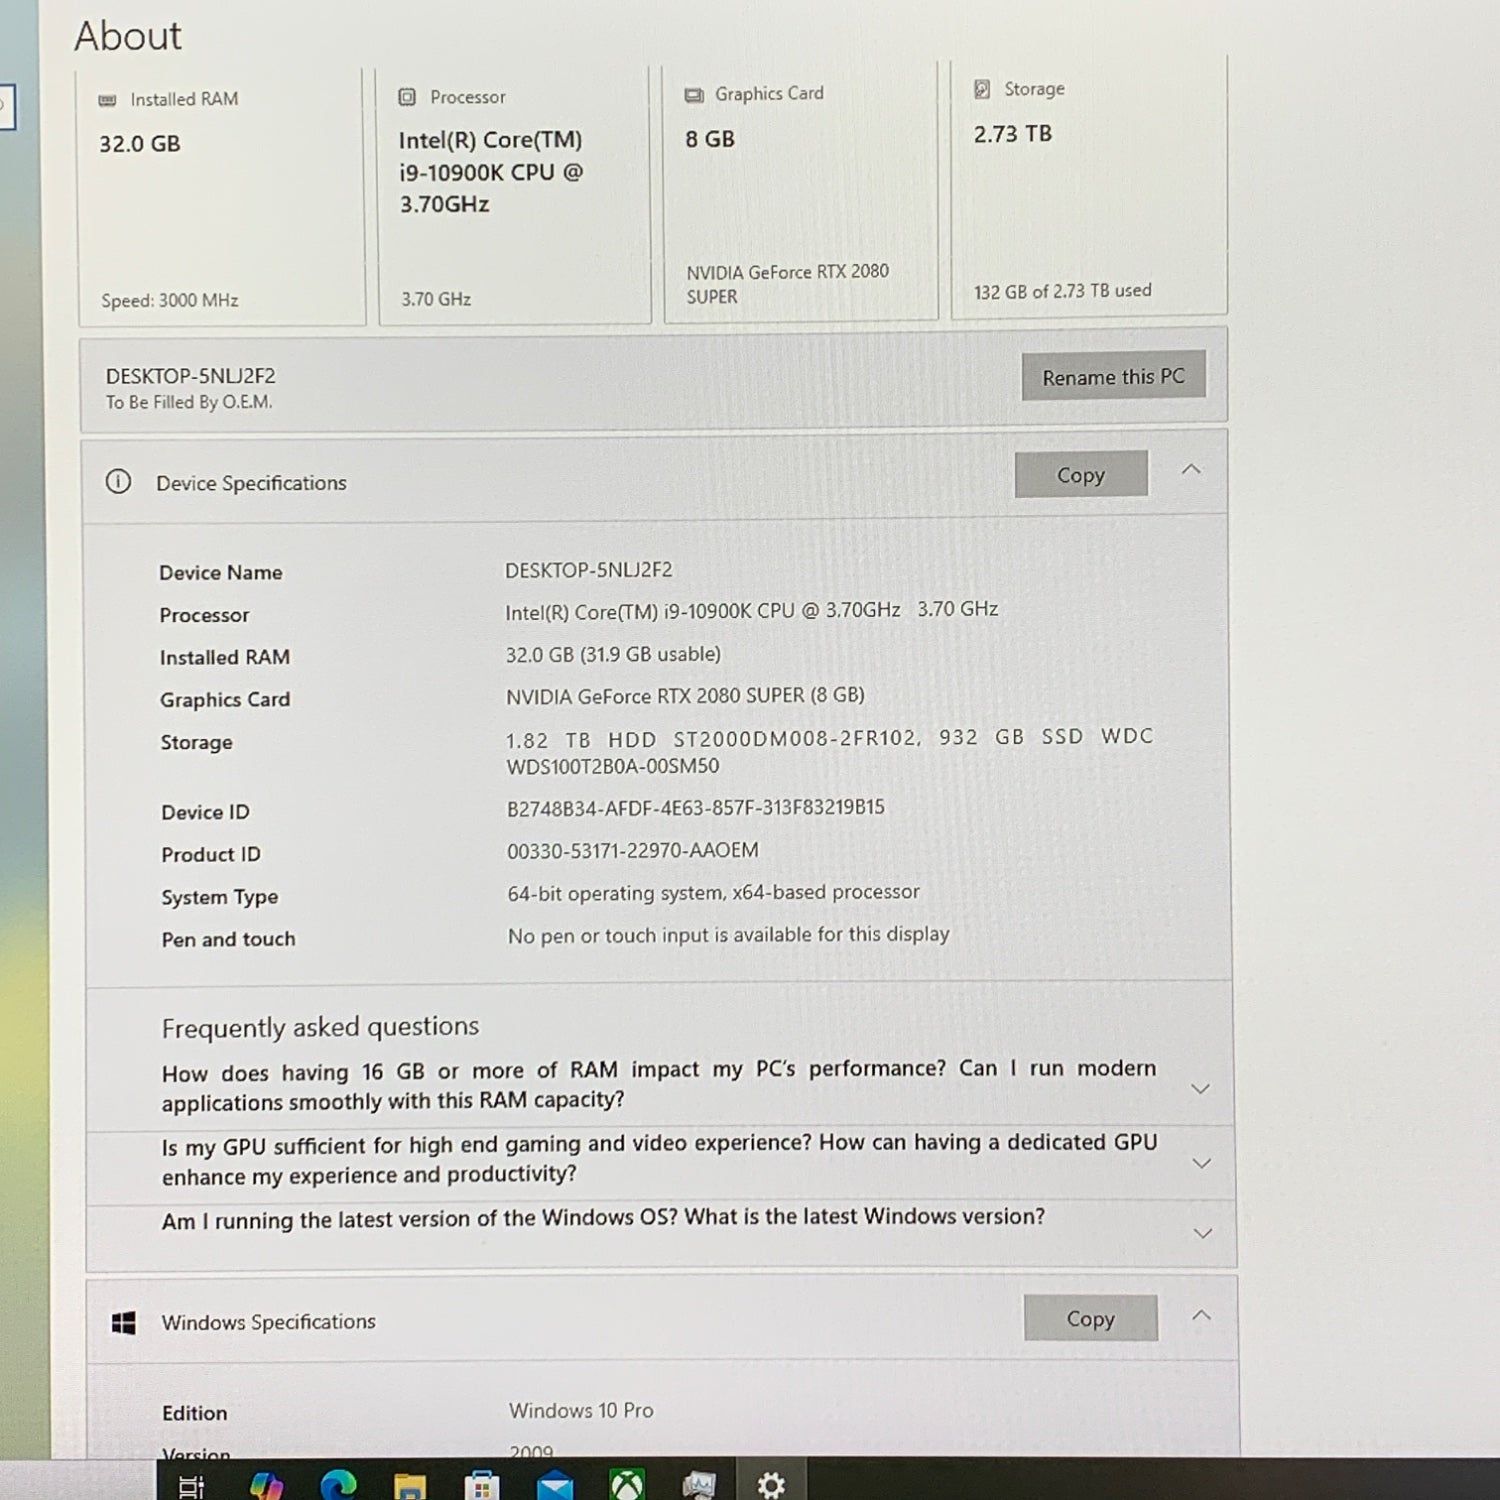Launch the Xbox app from the taskbar

point(627,1486)
